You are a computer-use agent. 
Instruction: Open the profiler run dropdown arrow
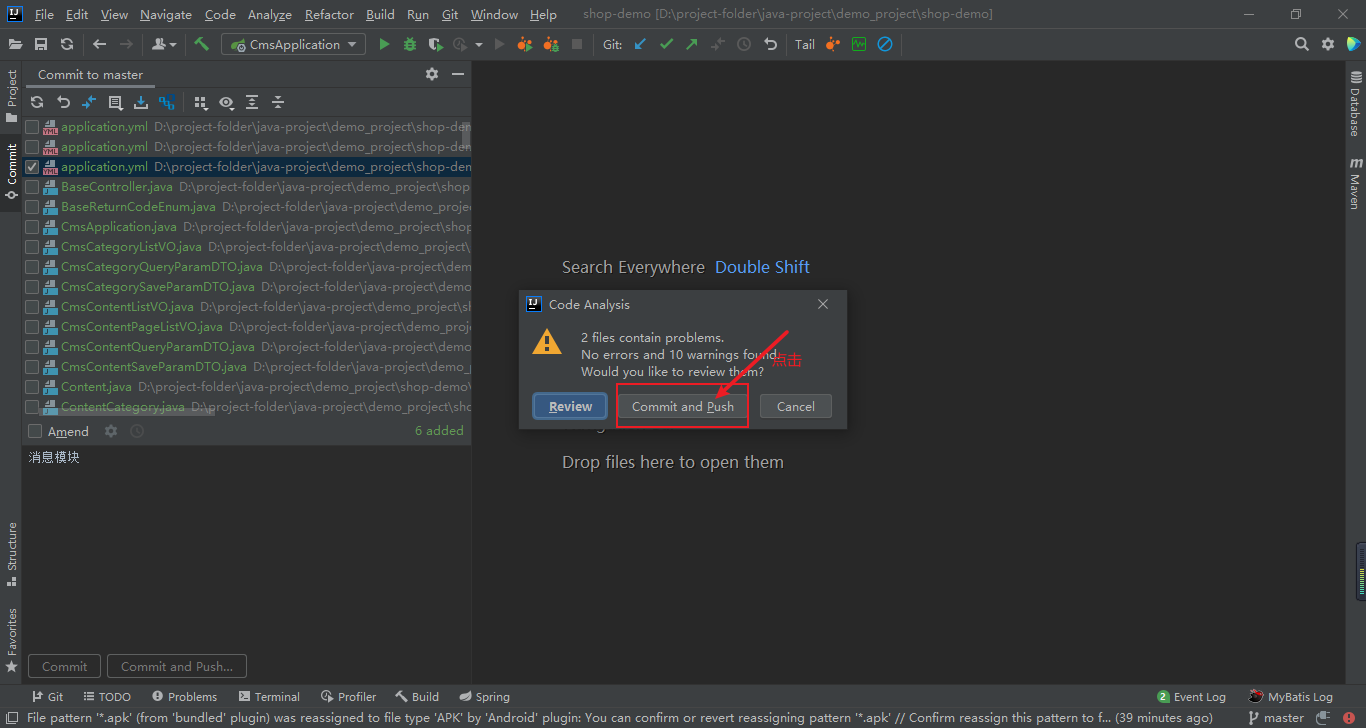click(x=479, y=45)
